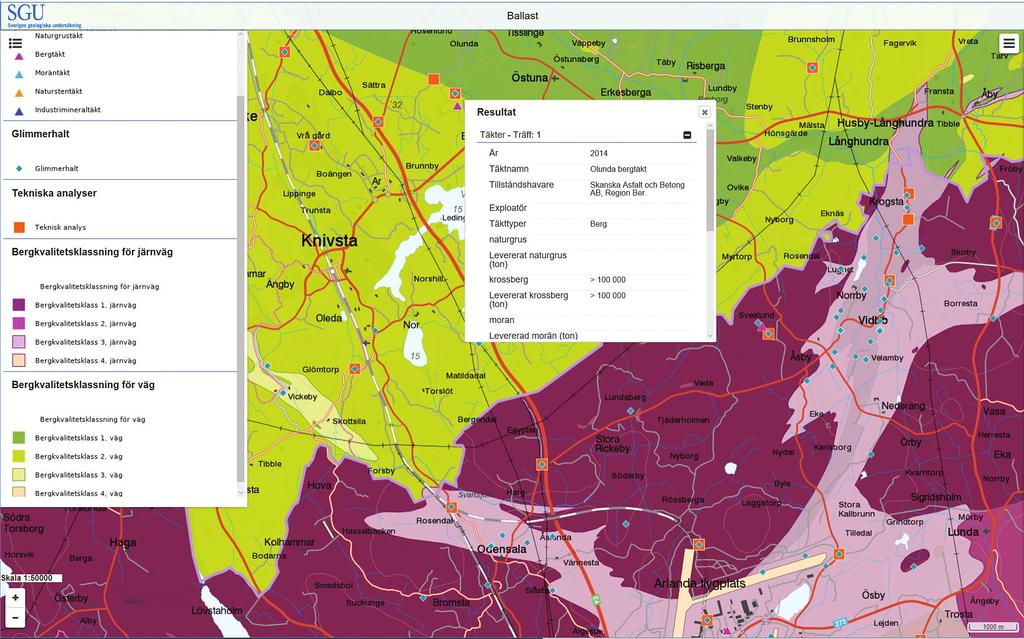Image resolution: width=1024 pixels, height=639 pixels.
Task: Click the legend panel vertical scrollbar
Action: 240,287
